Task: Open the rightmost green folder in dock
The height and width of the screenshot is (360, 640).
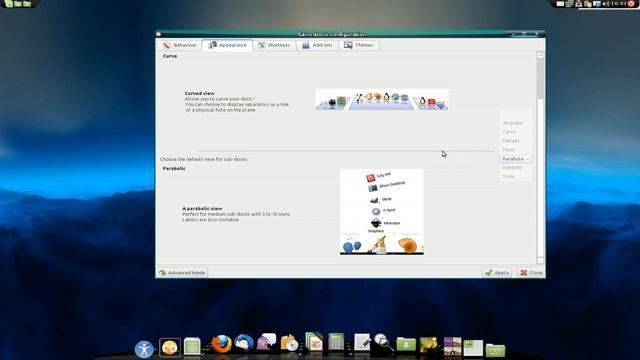Action: click(495, 350)
